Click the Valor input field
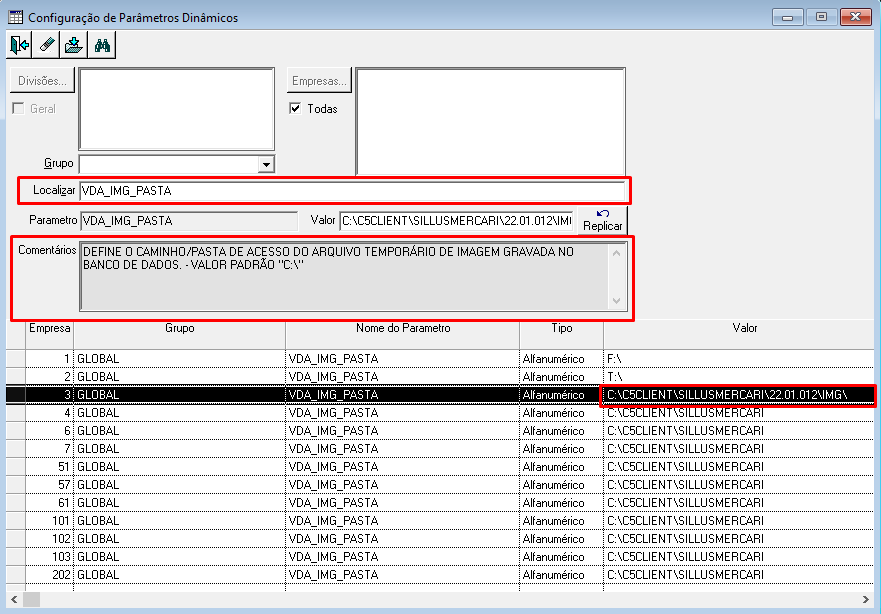Screen dimensions: 881x614 [x=456, y=221]
